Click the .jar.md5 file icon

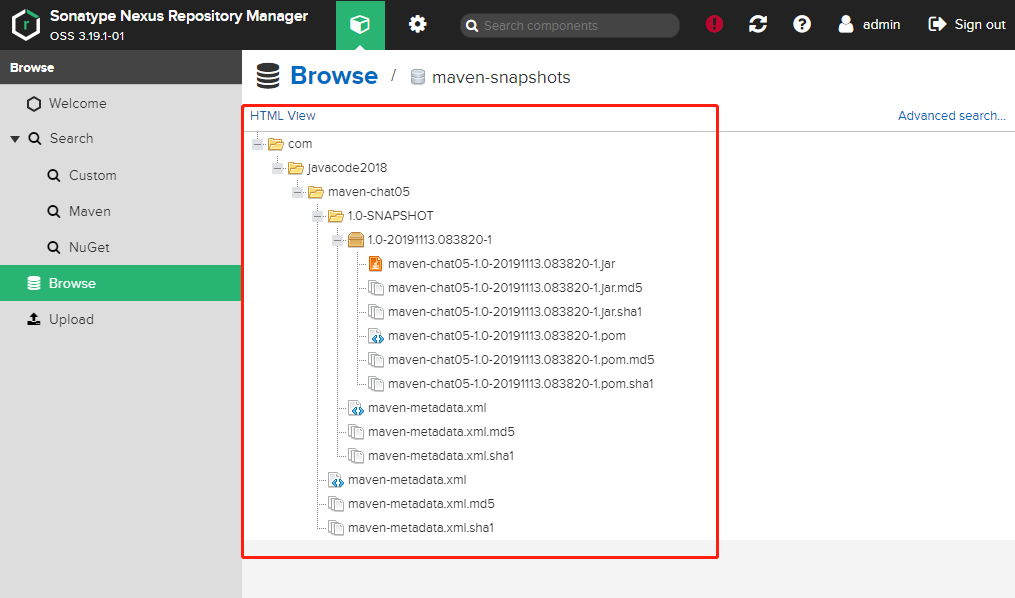(375, 288)
